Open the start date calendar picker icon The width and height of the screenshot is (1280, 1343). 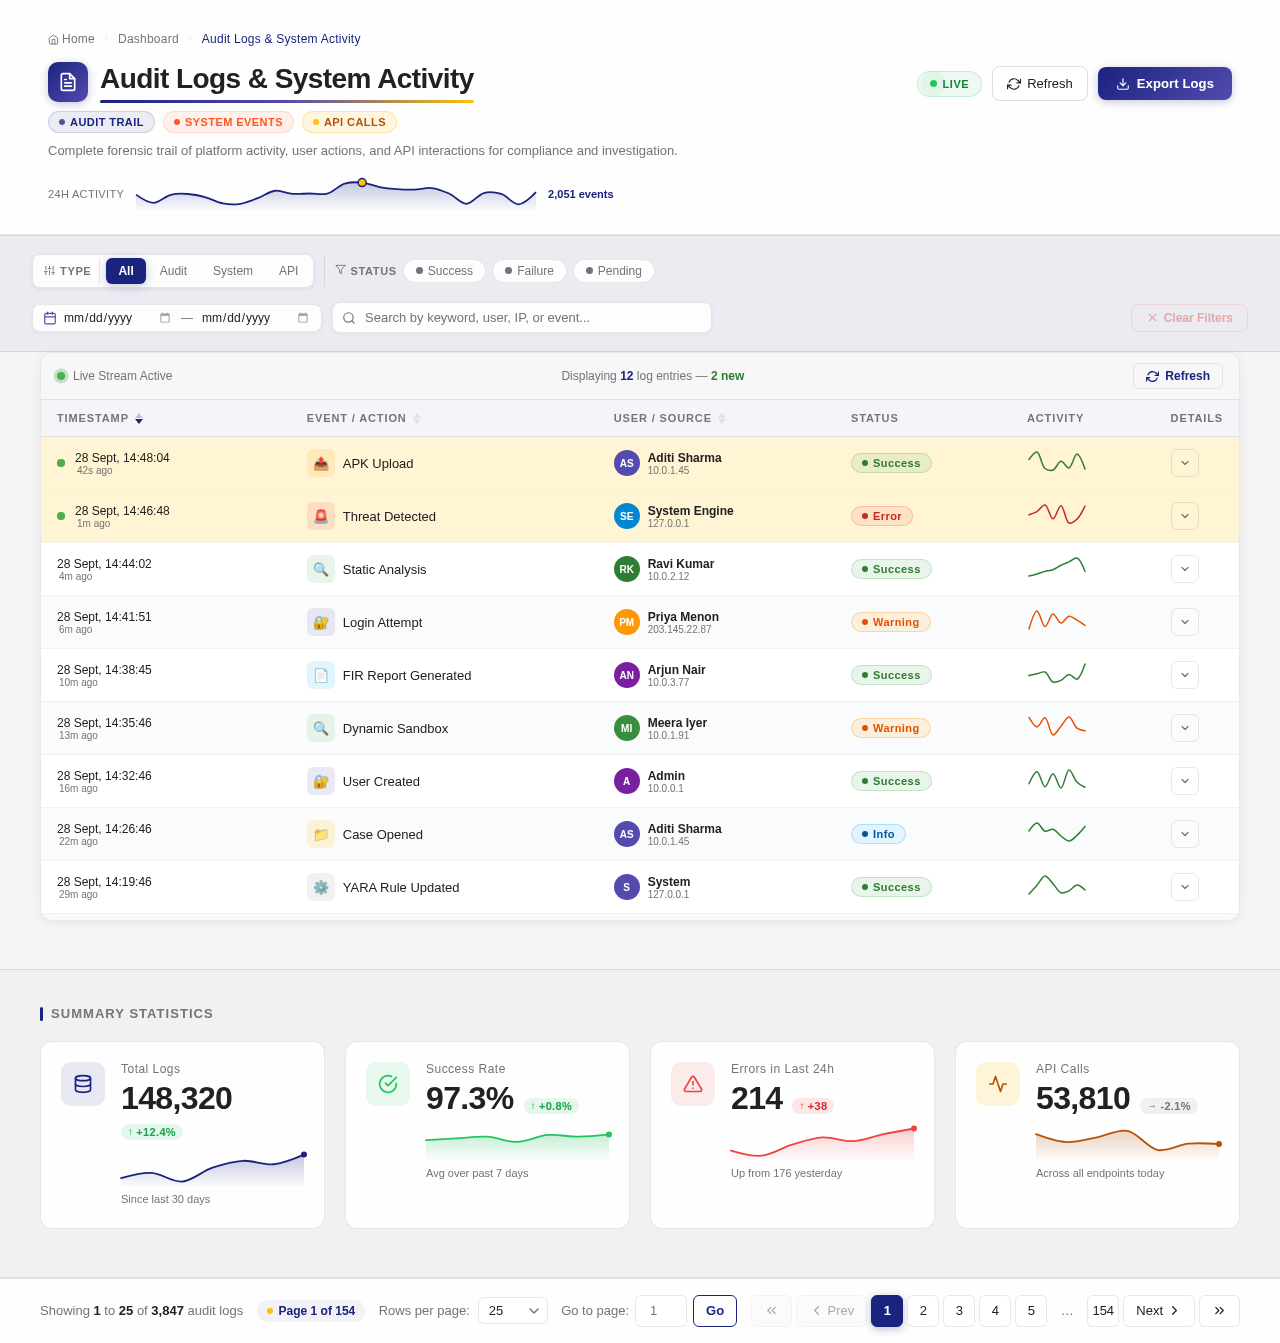(x=165, y=318)
